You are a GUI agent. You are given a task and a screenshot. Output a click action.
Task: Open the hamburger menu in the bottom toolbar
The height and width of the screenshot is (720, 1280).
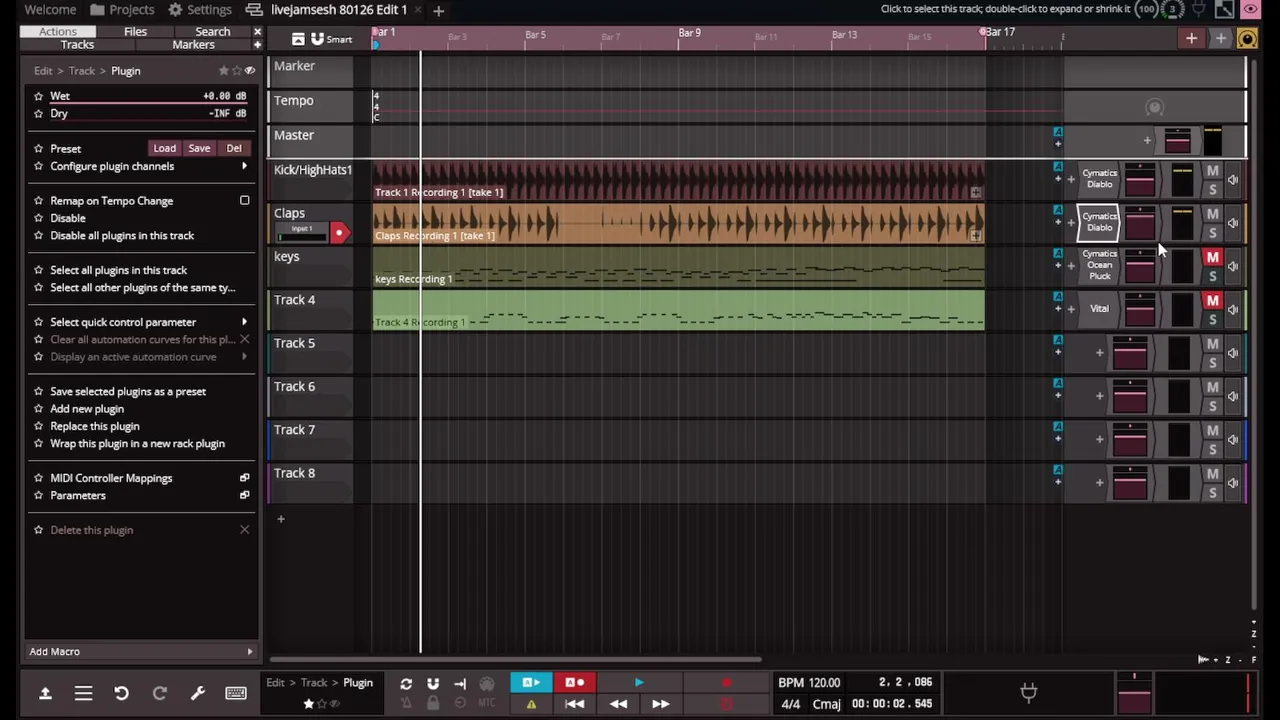pyautogui.click(x=83, y=693)
